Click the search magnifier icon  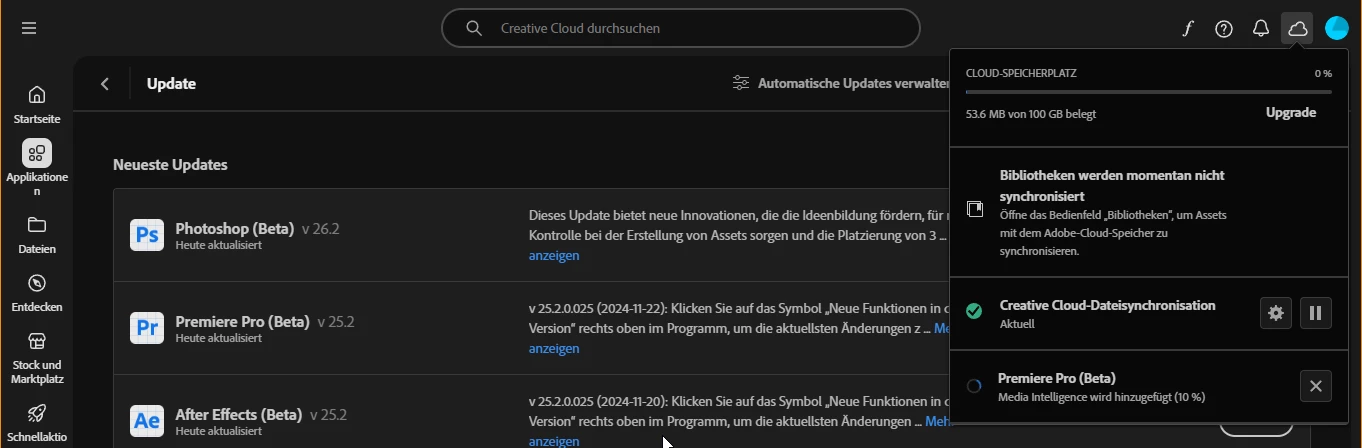click(474, 28)
